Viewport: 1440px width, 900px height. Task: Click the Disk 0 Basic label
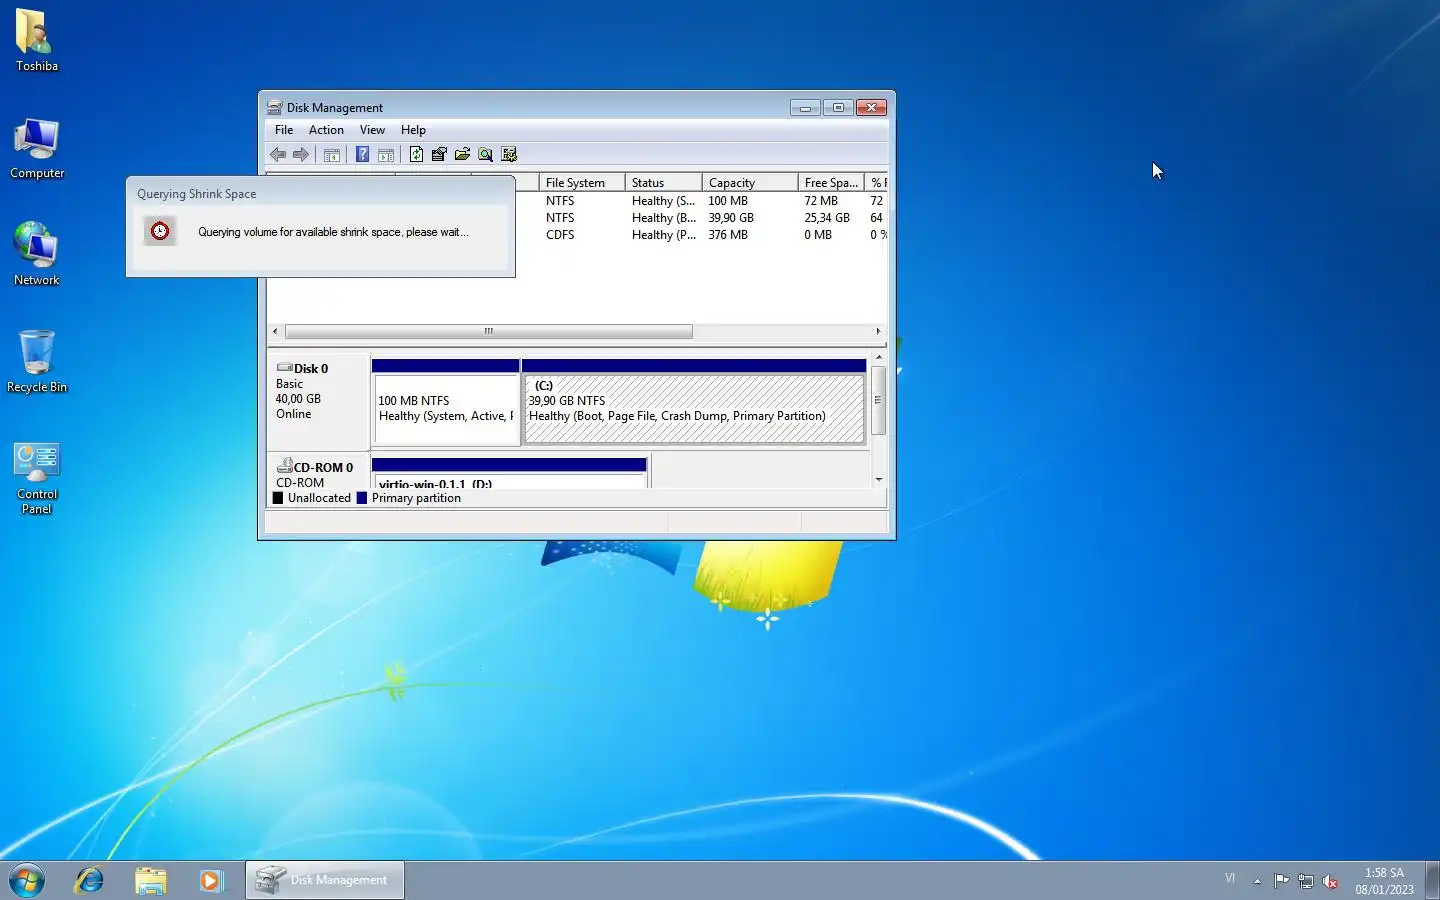(318, 400)
